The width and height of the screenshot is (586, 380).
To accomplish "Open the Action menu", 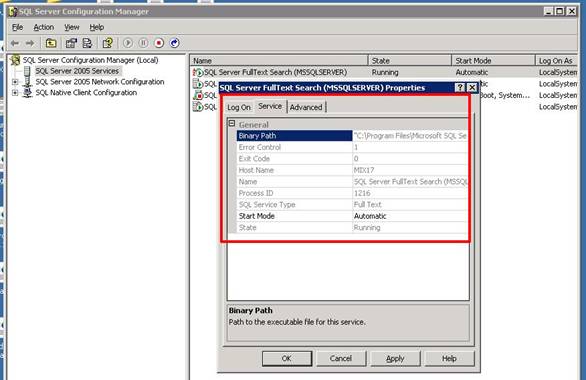I will pos(43,27).
